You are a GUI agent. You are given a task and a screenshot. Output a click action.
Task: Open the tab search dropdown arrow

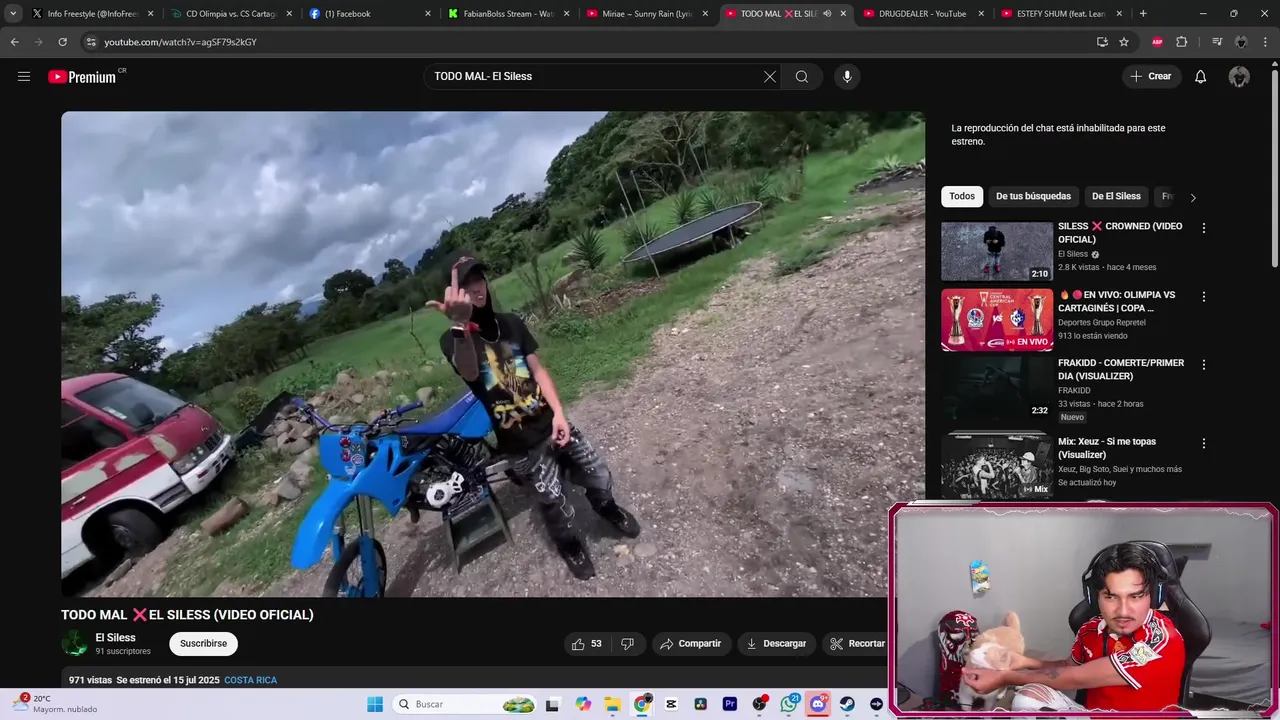coord(13,14)
